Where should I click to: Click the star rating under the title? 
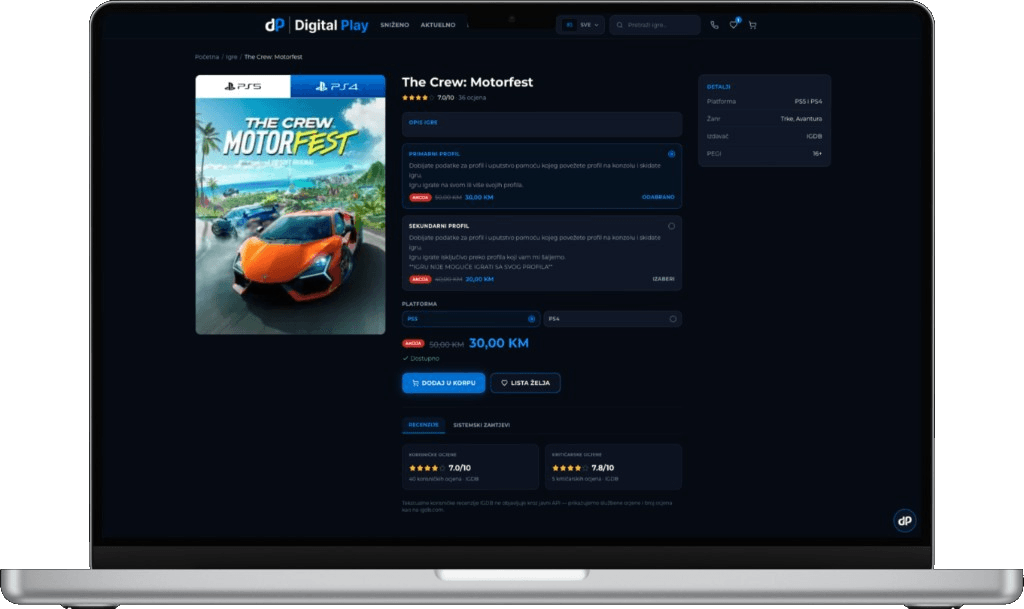(x=418, y=97)
